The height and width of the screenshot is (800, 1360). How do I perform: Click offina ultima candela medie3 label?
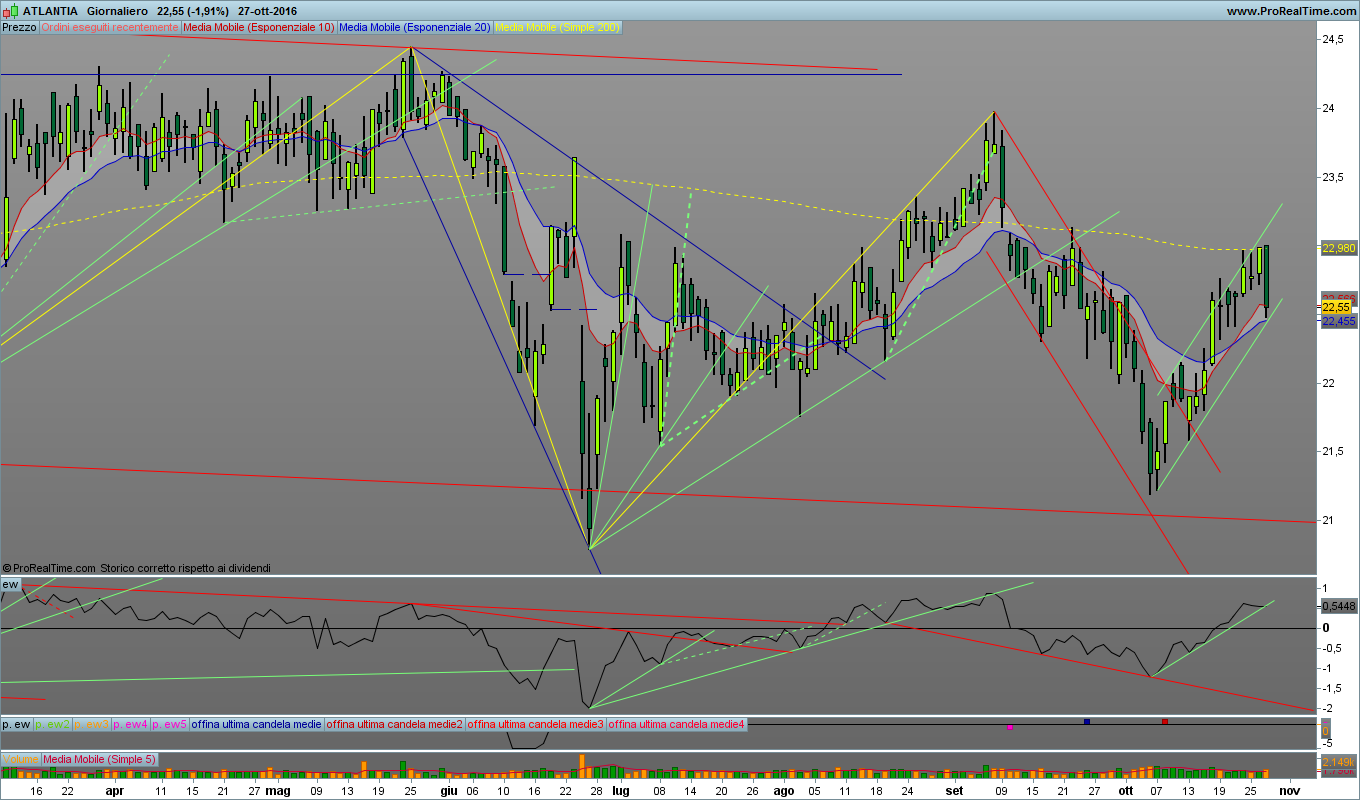(x=536, y=723)
